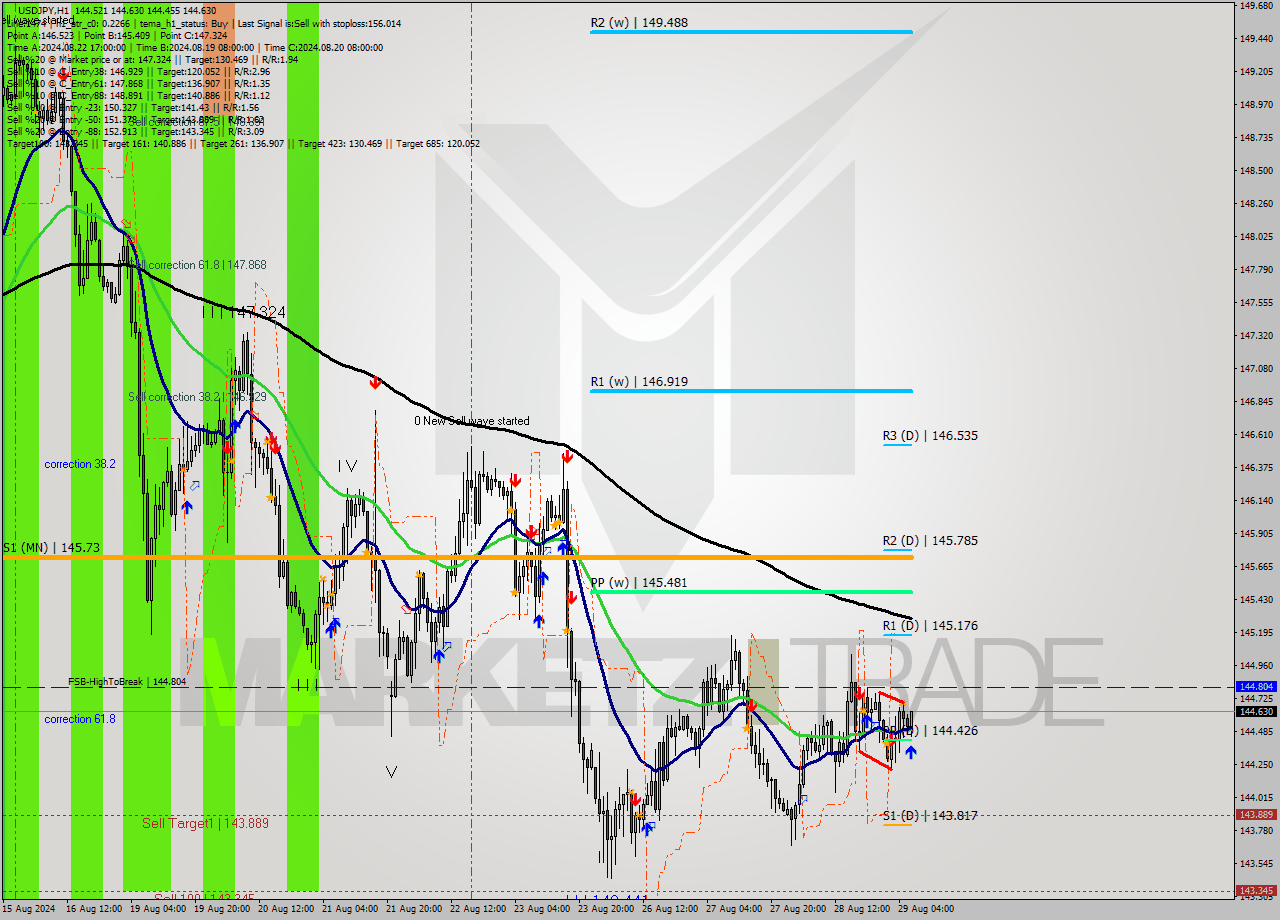This screenshot has height=920, width=1280.
Task: Click the red 143.345 price tag
Action: point(1256,890)
